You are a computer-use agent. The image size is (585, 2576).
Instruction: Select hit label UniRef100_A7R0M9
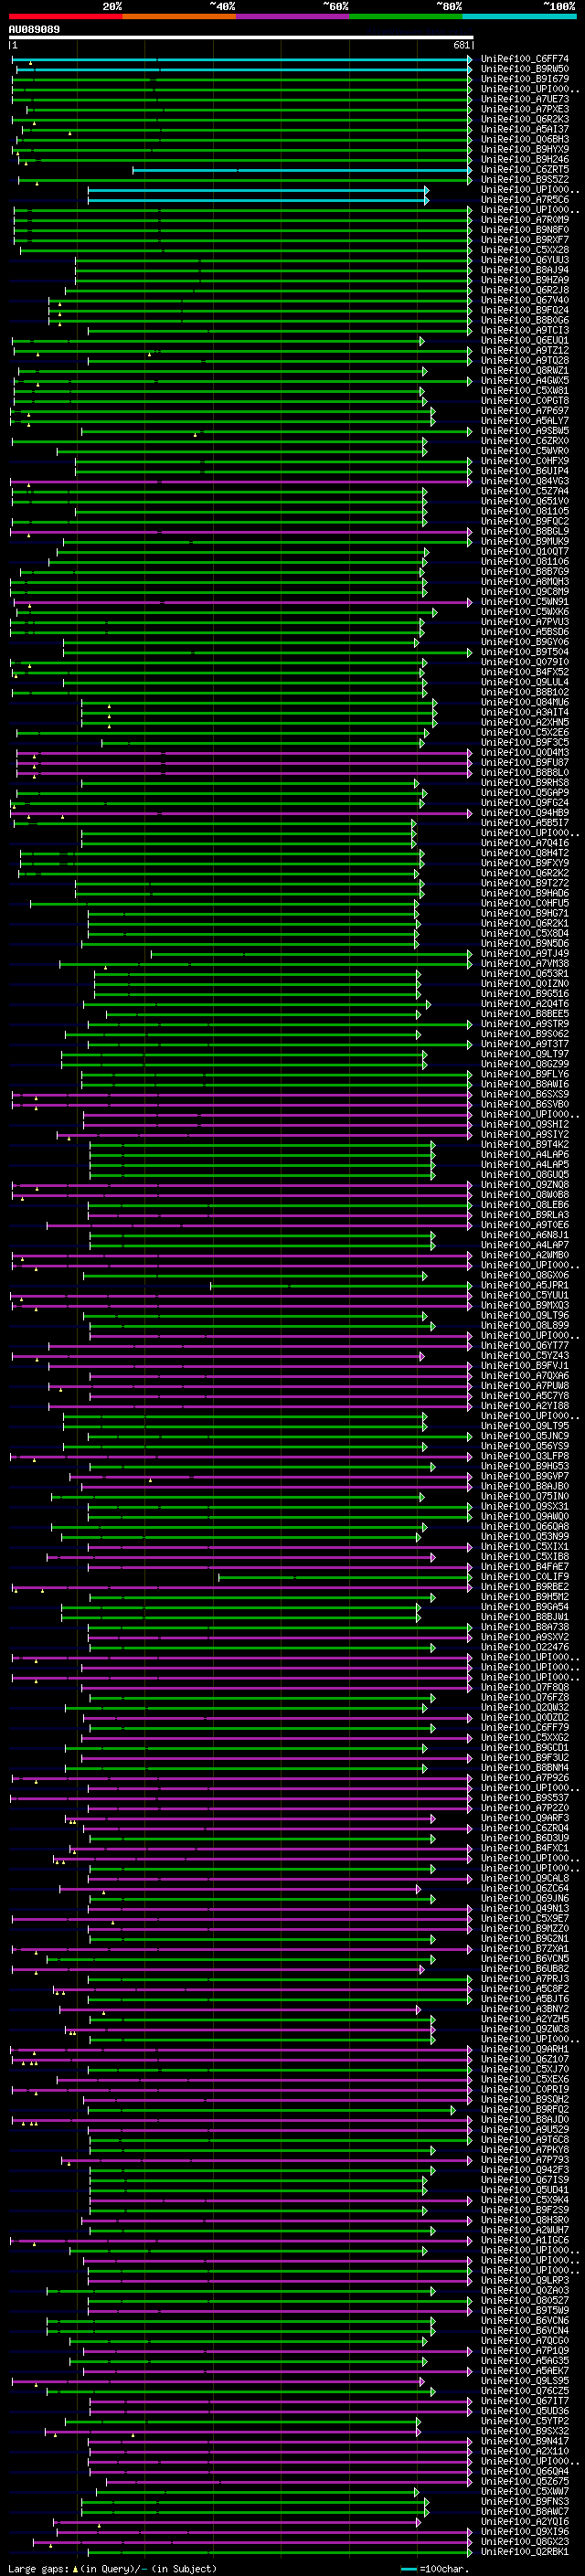[525, 220]
